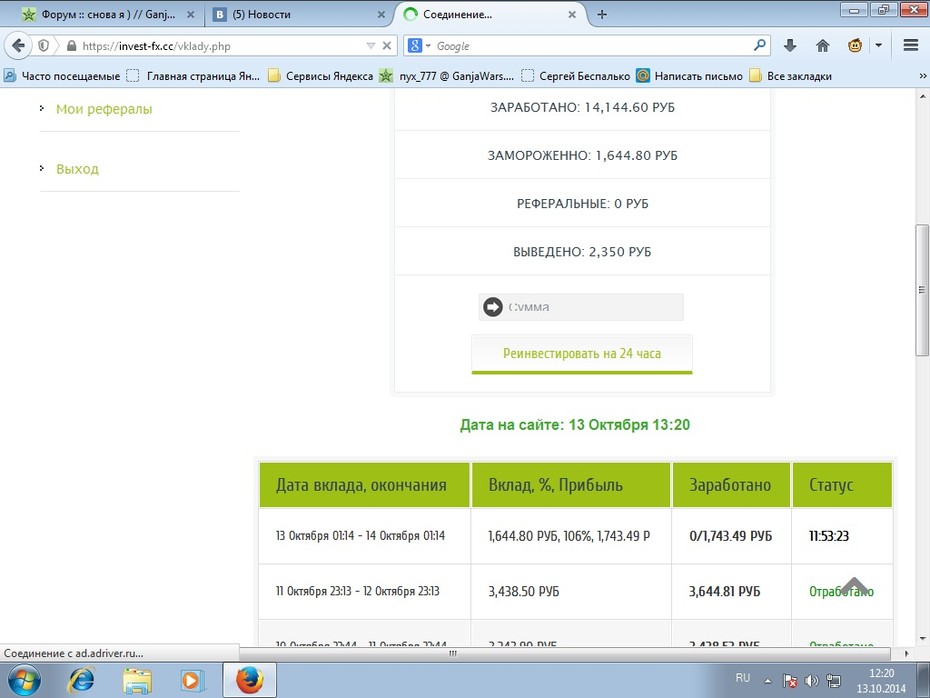Show hidden tray icons arrow
Screen dimensions: 930x698
coord(767,681)
